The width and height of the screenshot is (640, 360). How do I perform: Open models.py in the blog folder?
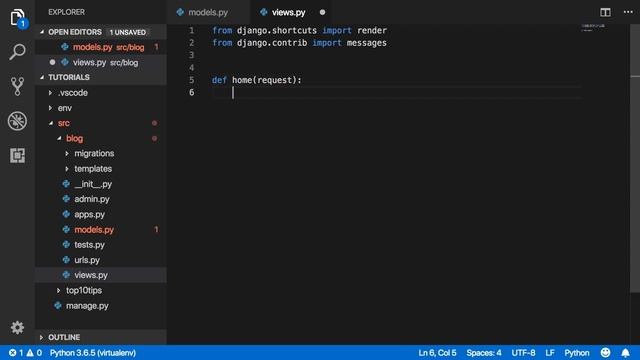[94, 229]
